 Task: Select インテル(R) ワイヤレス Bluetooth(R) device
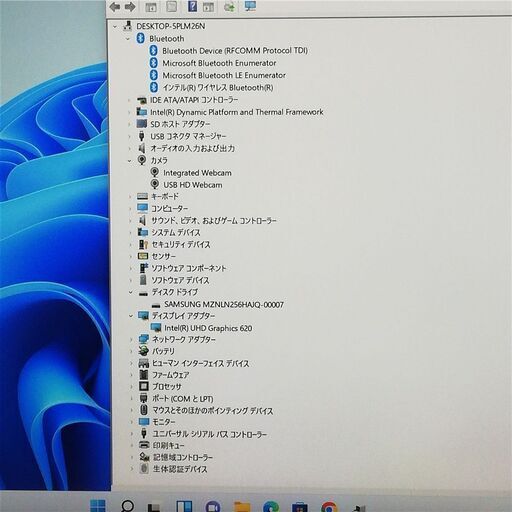(x=218, y=88)
